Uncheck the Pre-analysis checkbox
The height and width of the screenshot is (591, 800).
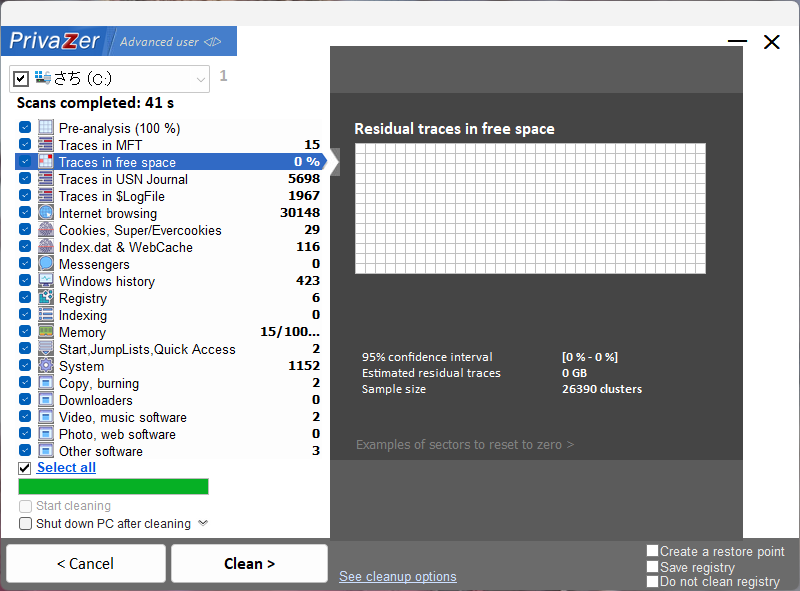click(24, 127)
